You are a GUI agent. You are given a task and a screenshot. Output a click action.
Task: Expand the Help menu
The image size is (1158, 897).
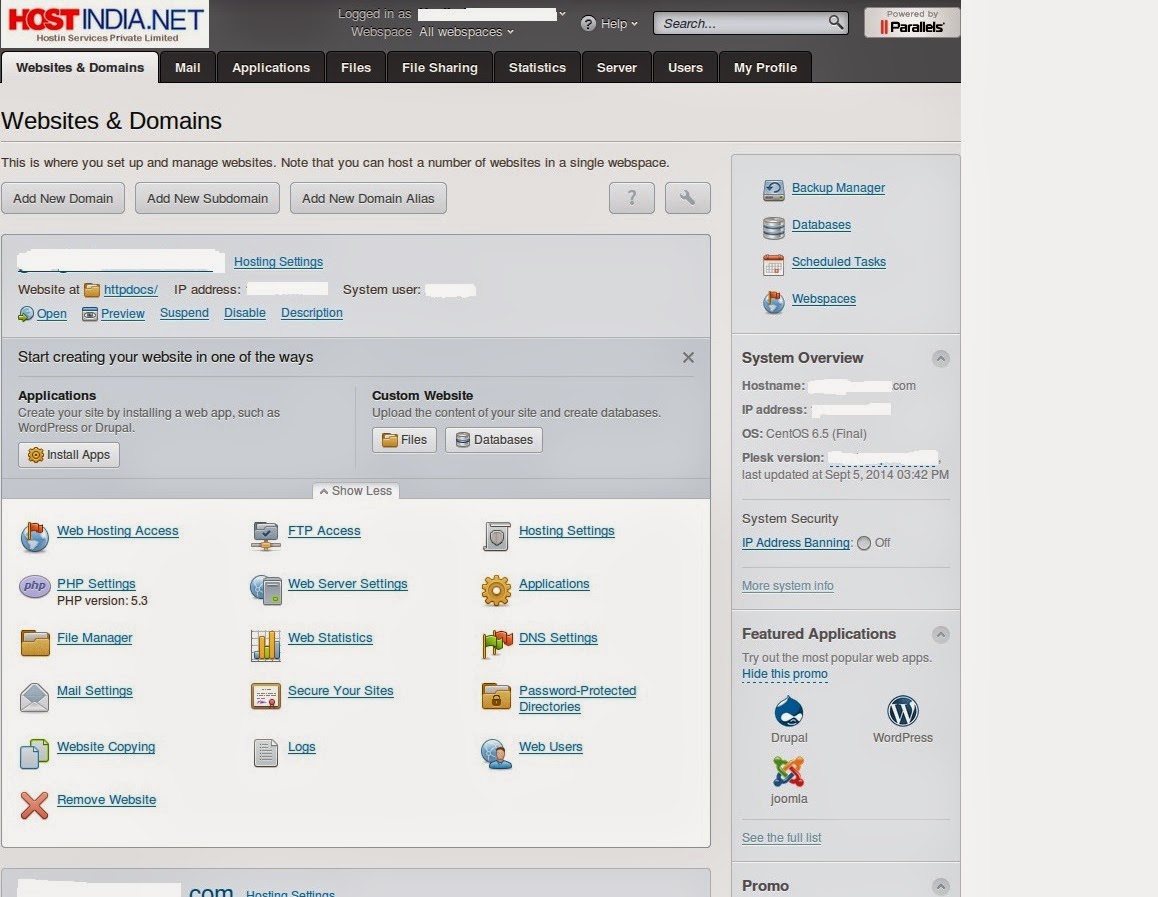coord(610,23)
